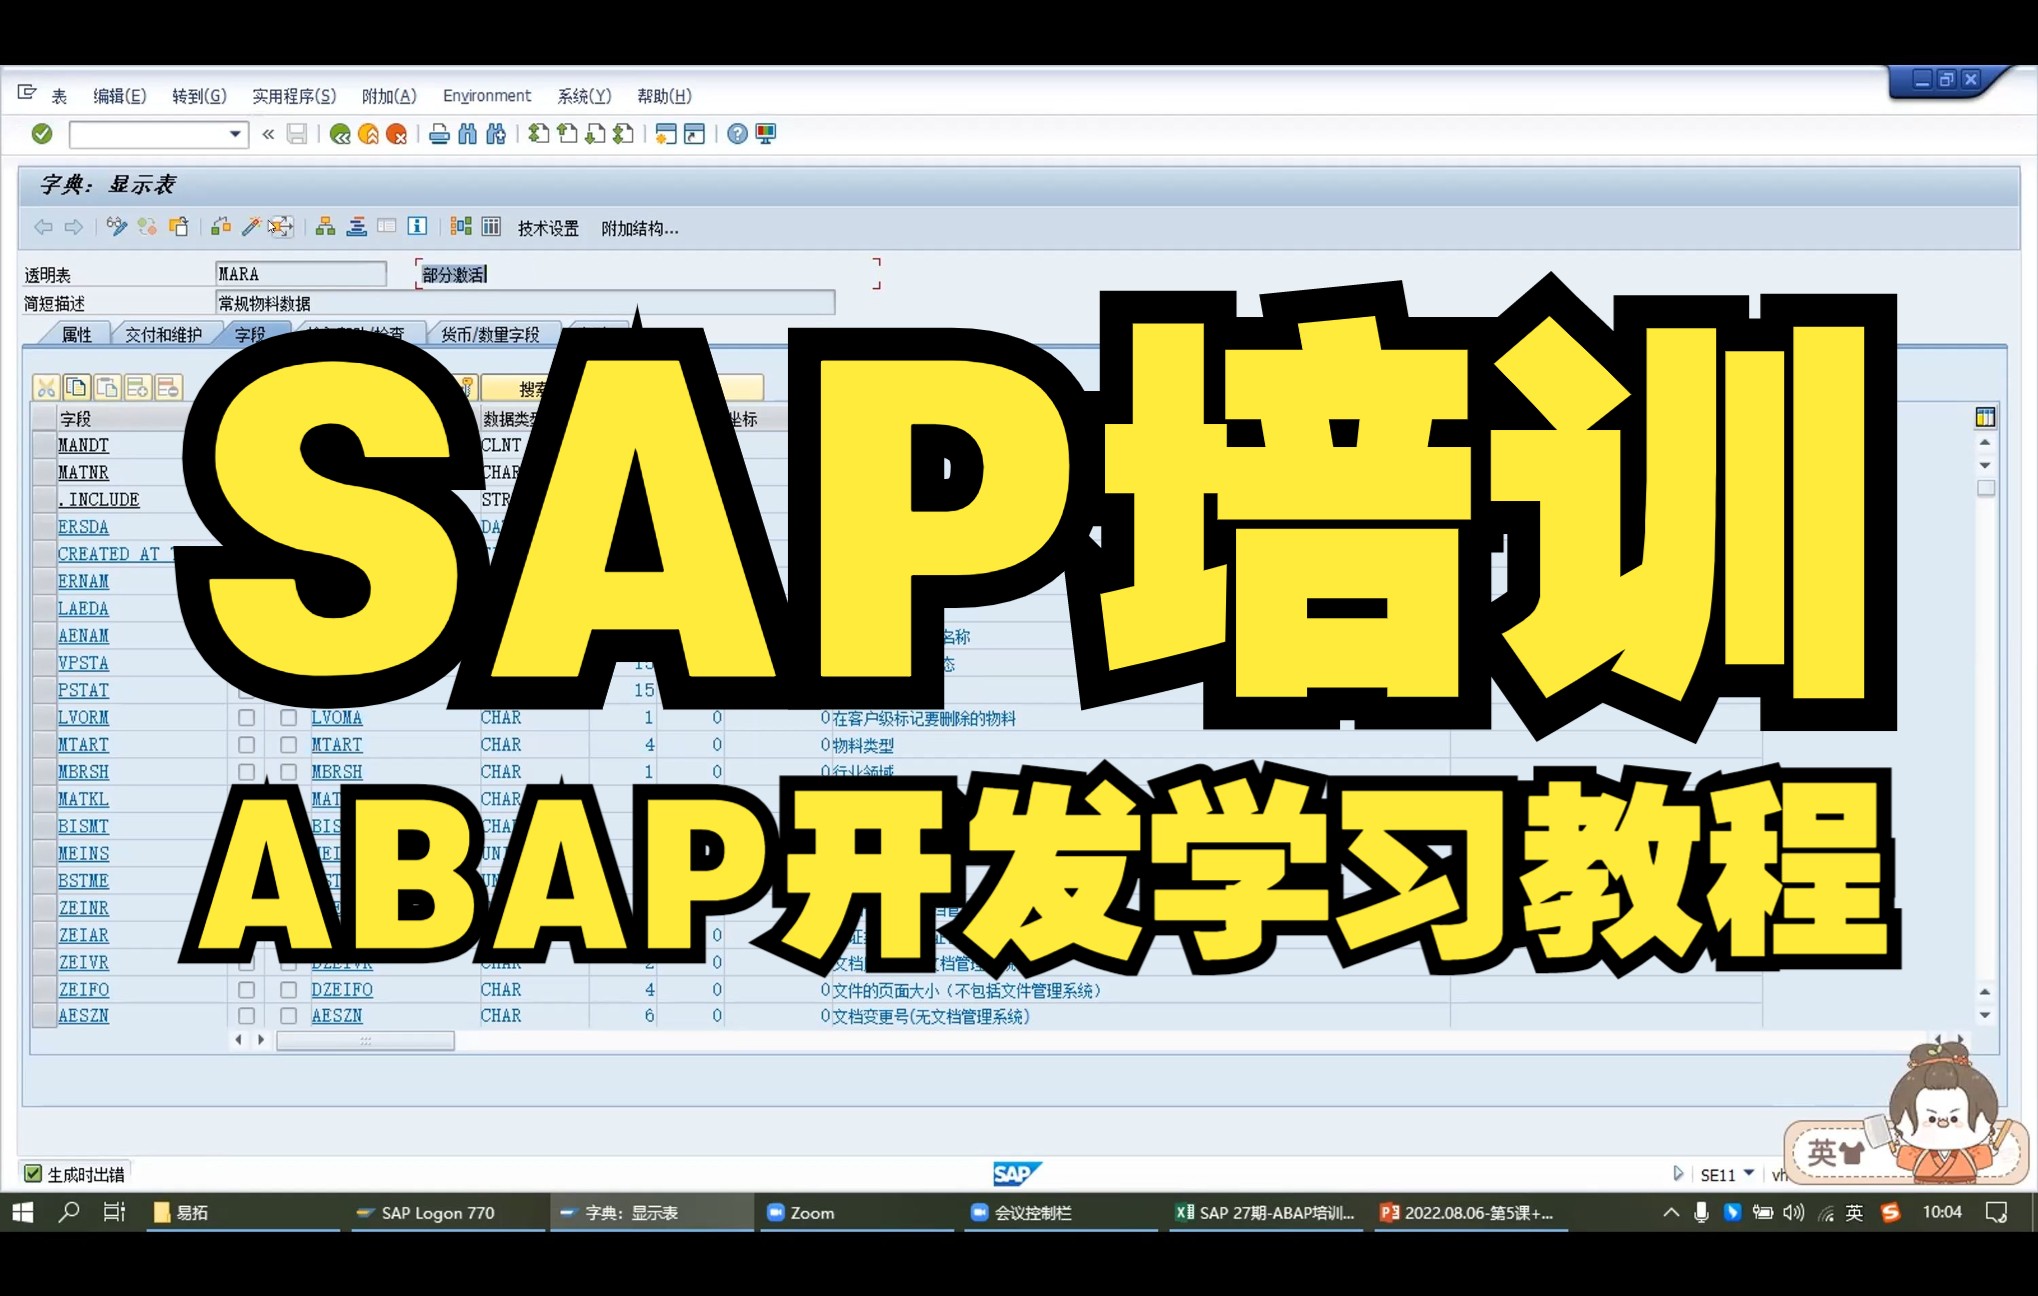Open Customize Local Layout monitor icon
Screen dimensions: 2038x1296
tap(766, 134)
